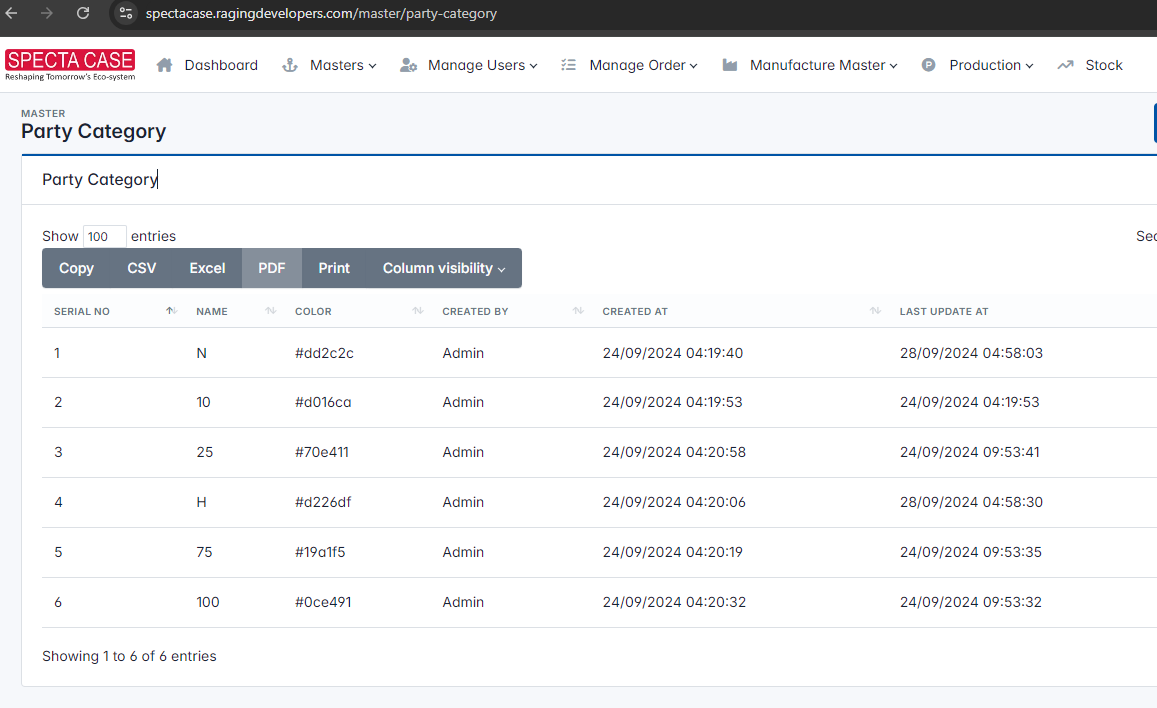The height and width of the screenshot is (708, 1157).
Task: Click the Manufacture Master factory icon
Action: [730, 65]
